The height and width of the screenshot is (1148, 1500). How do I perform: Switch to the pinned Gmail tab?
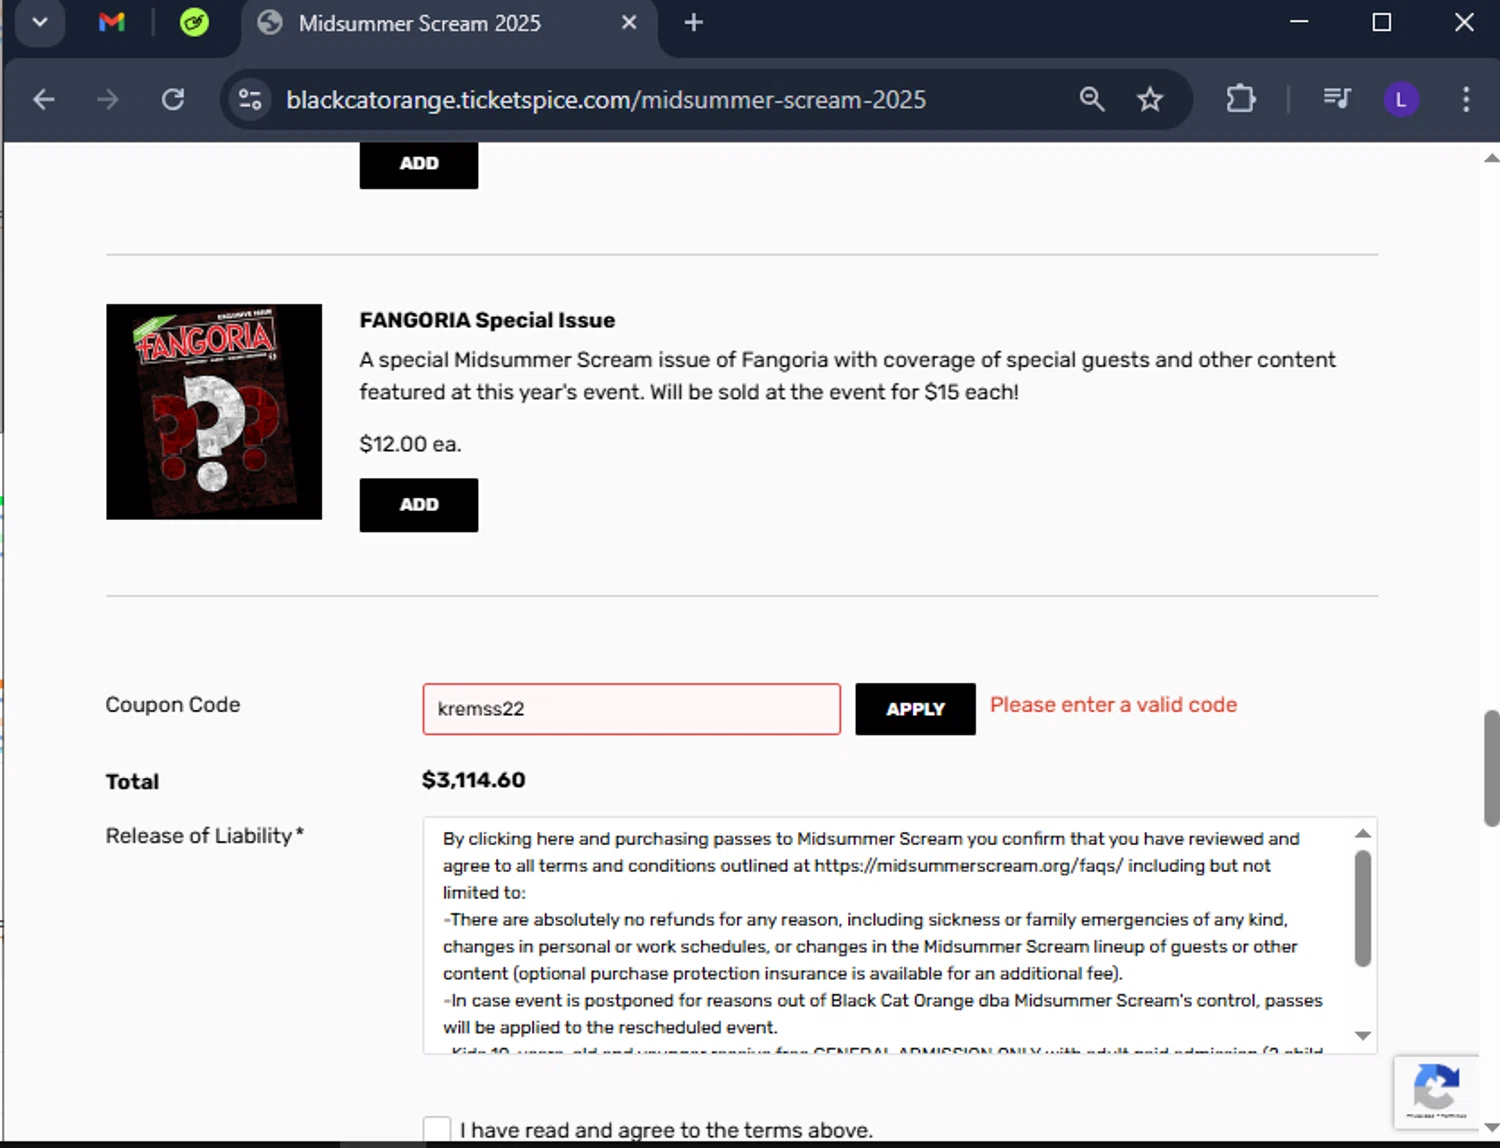coord(112,22)
